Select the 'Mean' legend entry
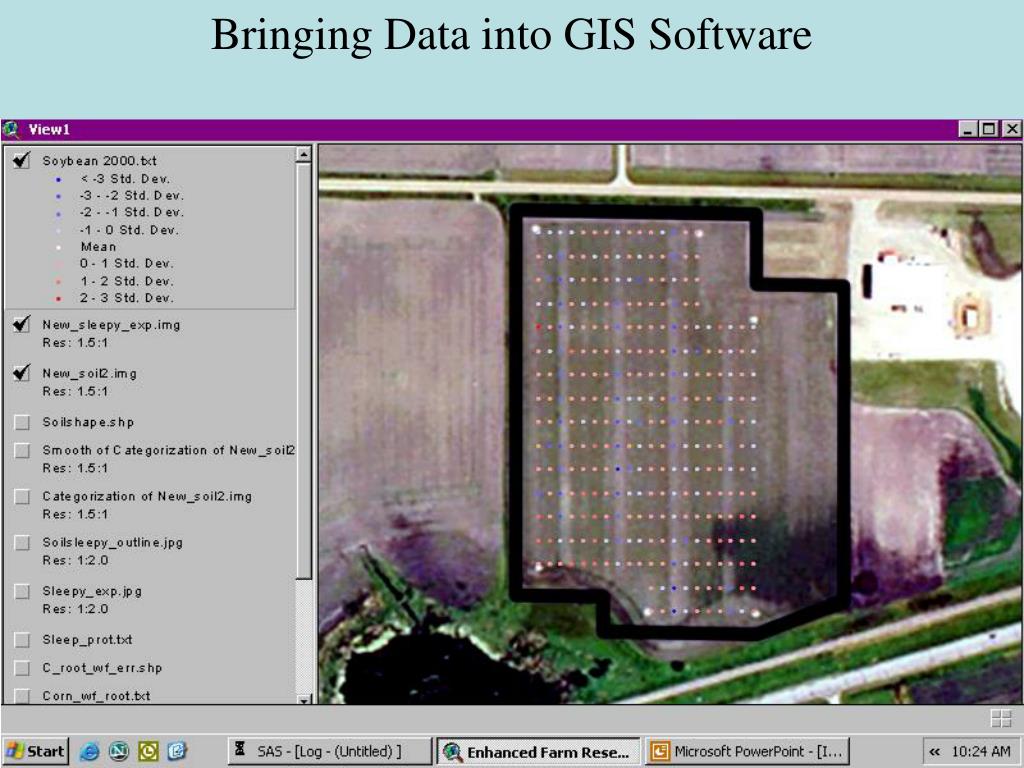The height and width of the screenshot is (768, 1024). tap(99, 247)
